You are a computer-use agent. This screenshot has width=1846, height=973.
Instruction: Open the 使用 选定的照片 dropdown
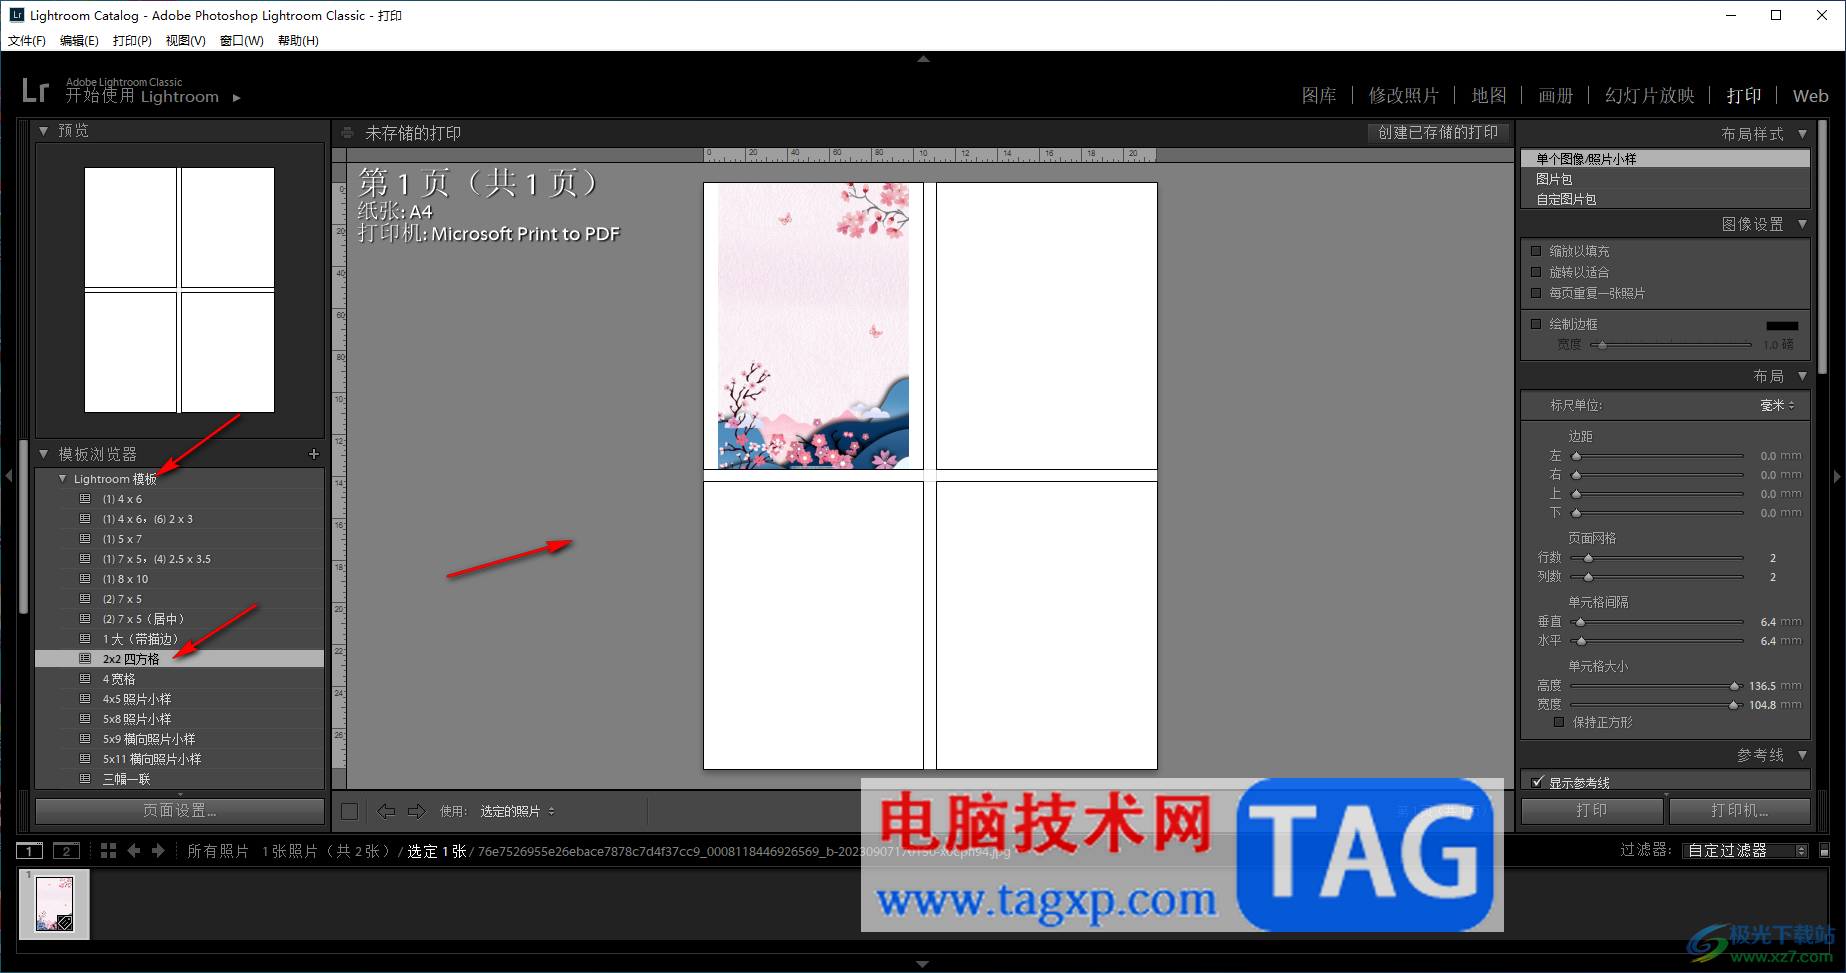tap(517, 811)
